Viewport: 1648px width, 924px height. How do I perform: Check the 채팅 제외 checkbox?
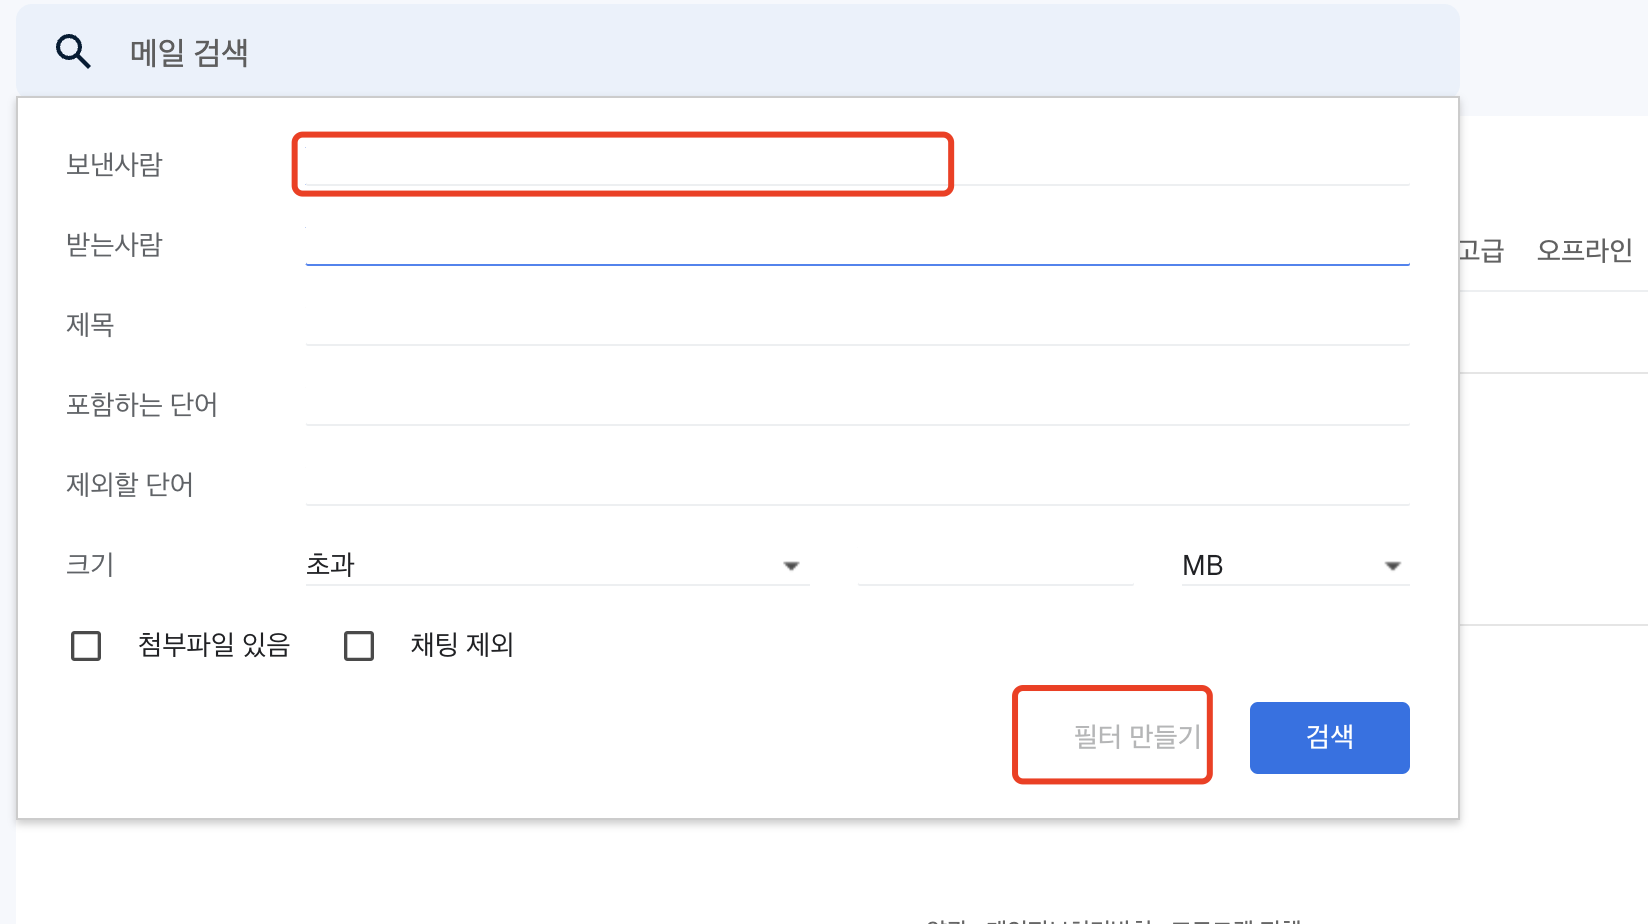pos(359,646)
